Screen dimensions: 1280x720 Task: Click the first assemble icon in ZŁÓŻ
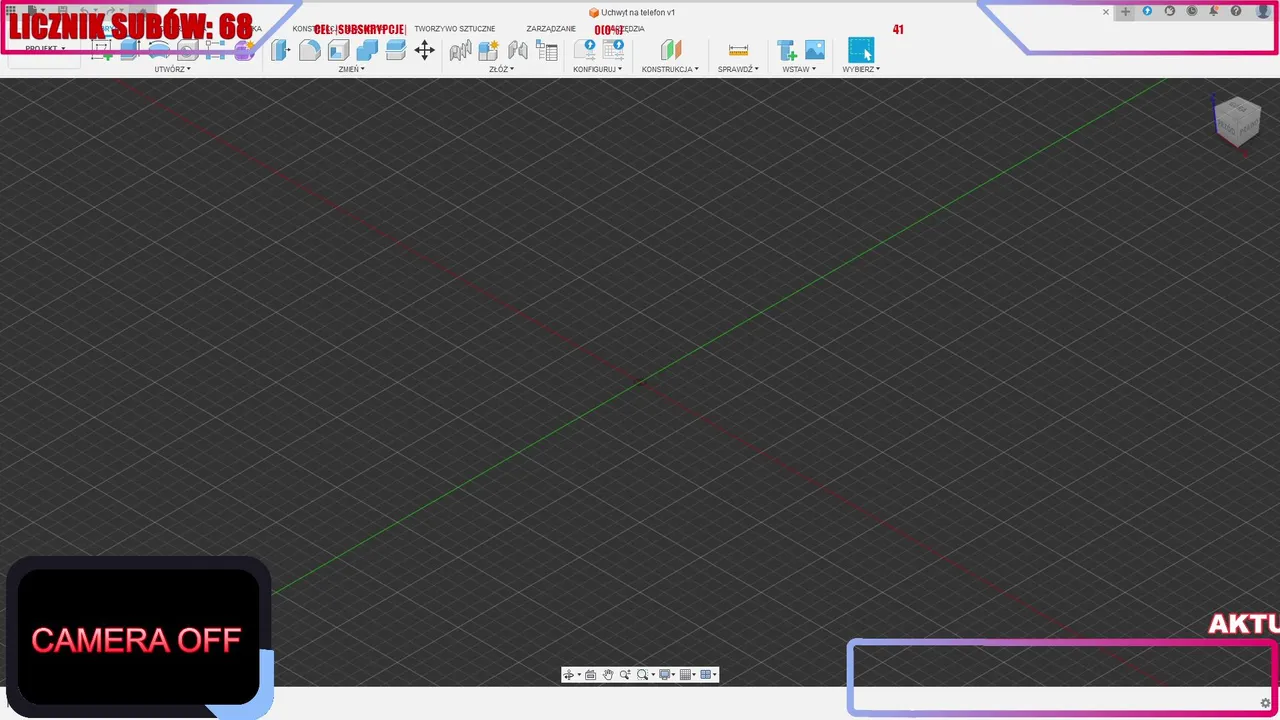tap(460, 50)
